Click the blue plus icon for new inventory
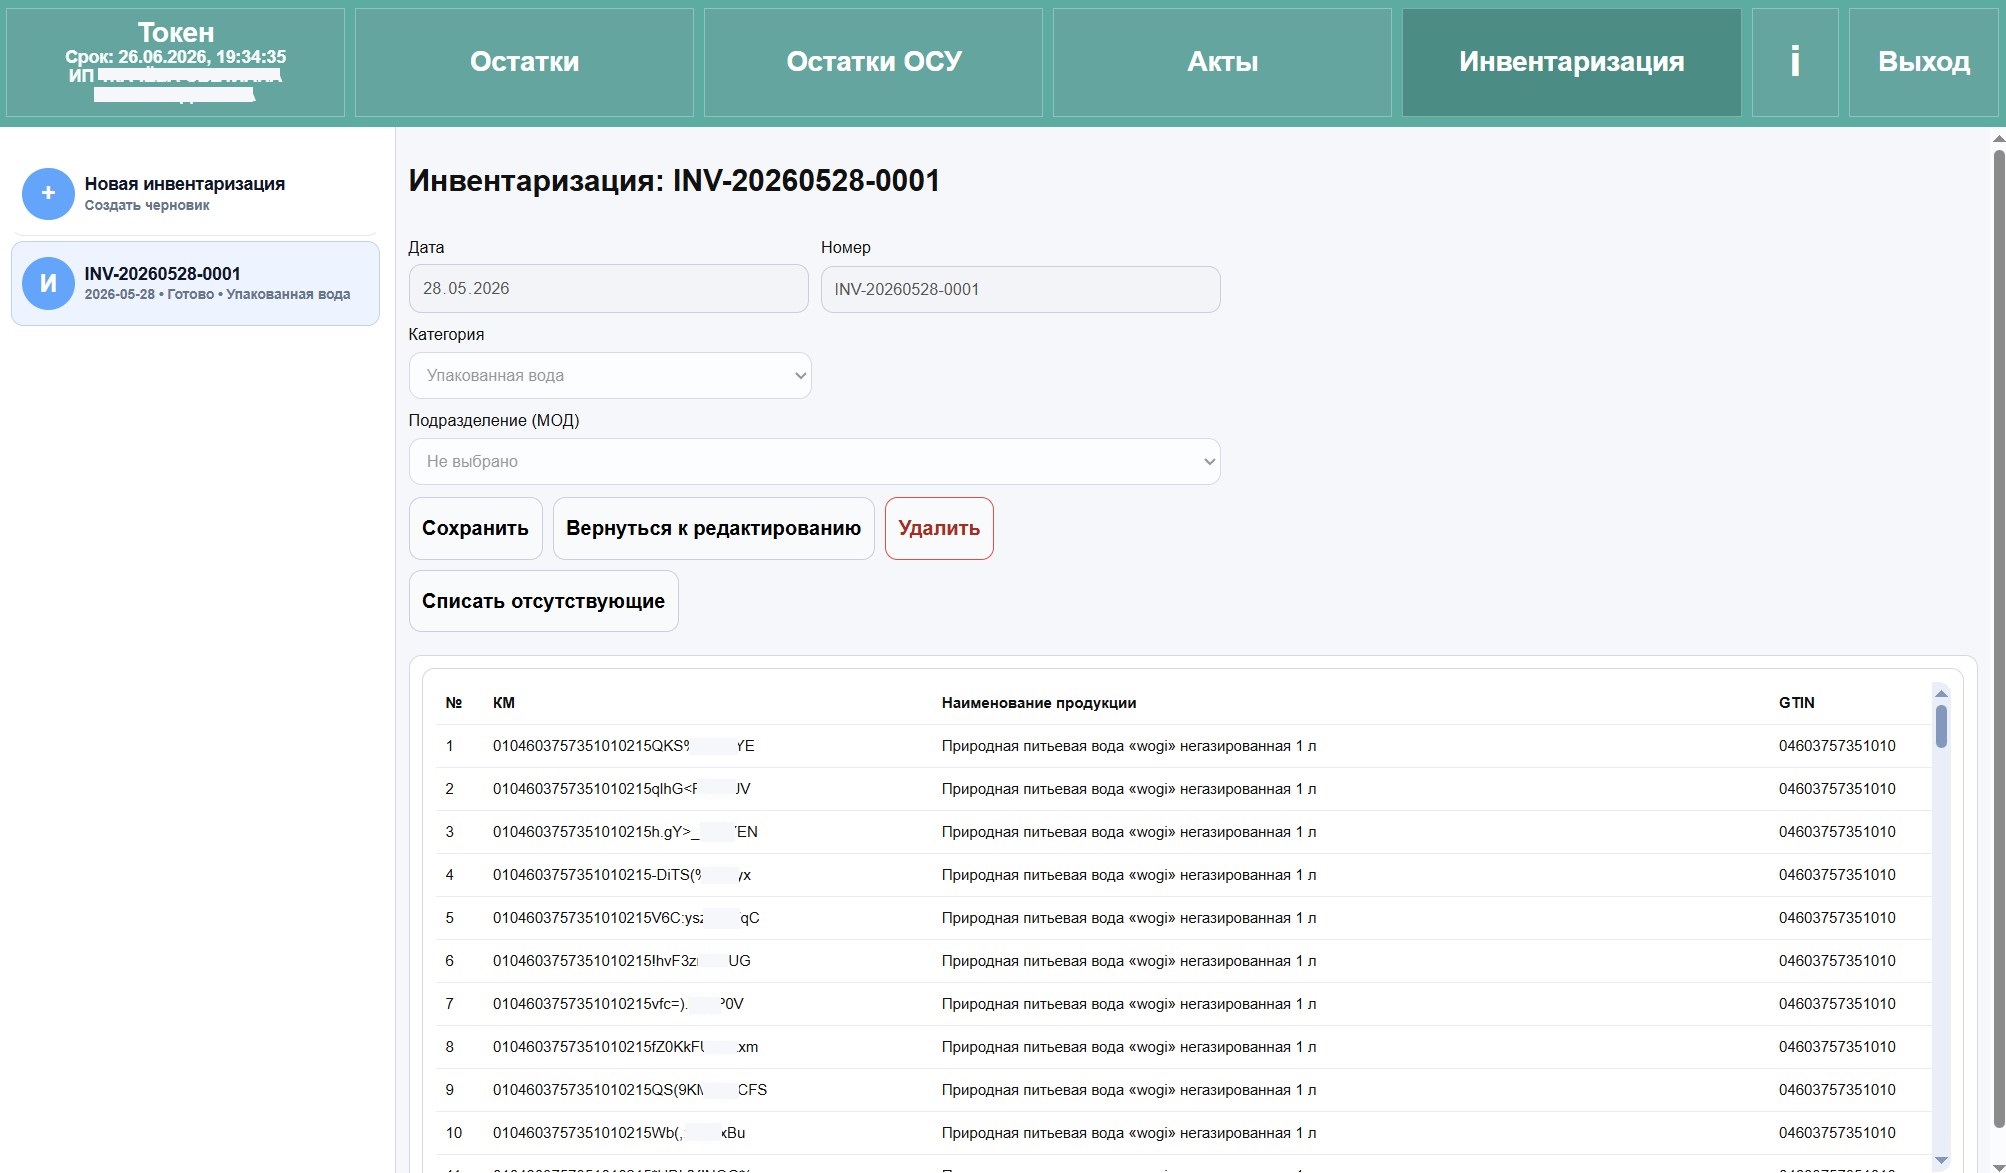The height and width of the screenshot is (1173, 2006). (48, 193)
